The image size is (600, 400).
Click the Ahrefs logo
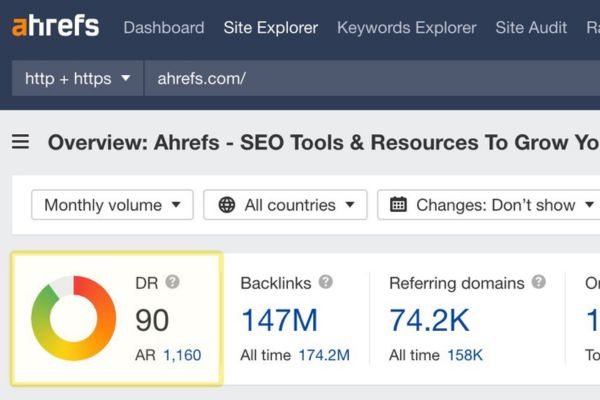point(55,26)
